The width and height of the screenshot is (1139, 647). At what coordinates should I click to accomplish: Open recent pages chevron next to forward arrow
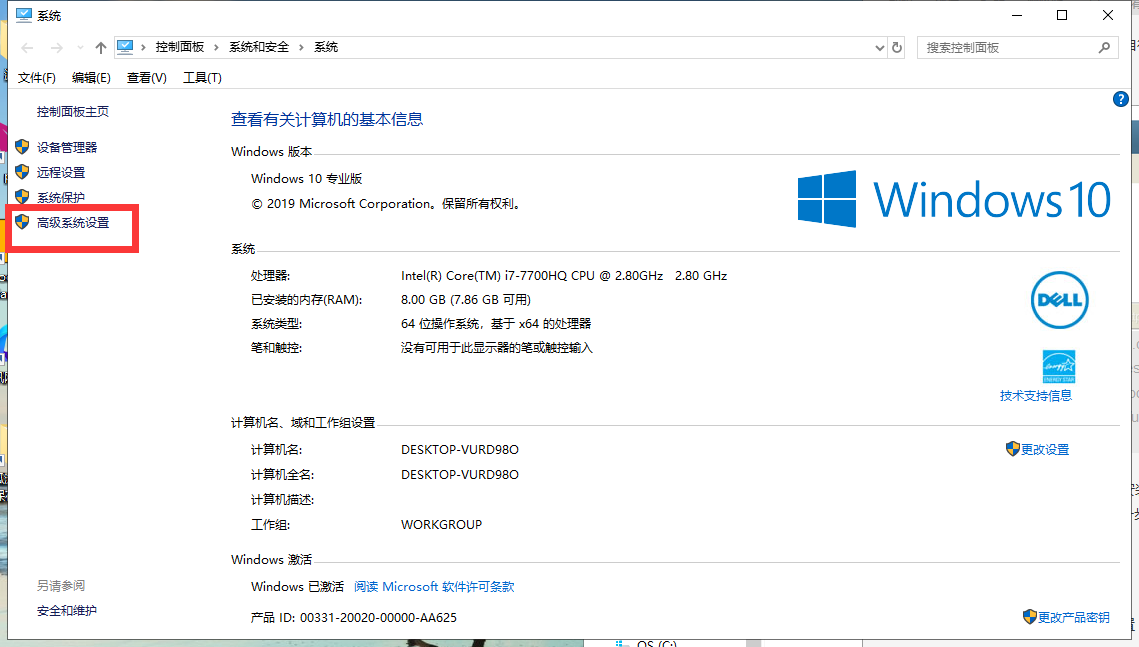79,47
